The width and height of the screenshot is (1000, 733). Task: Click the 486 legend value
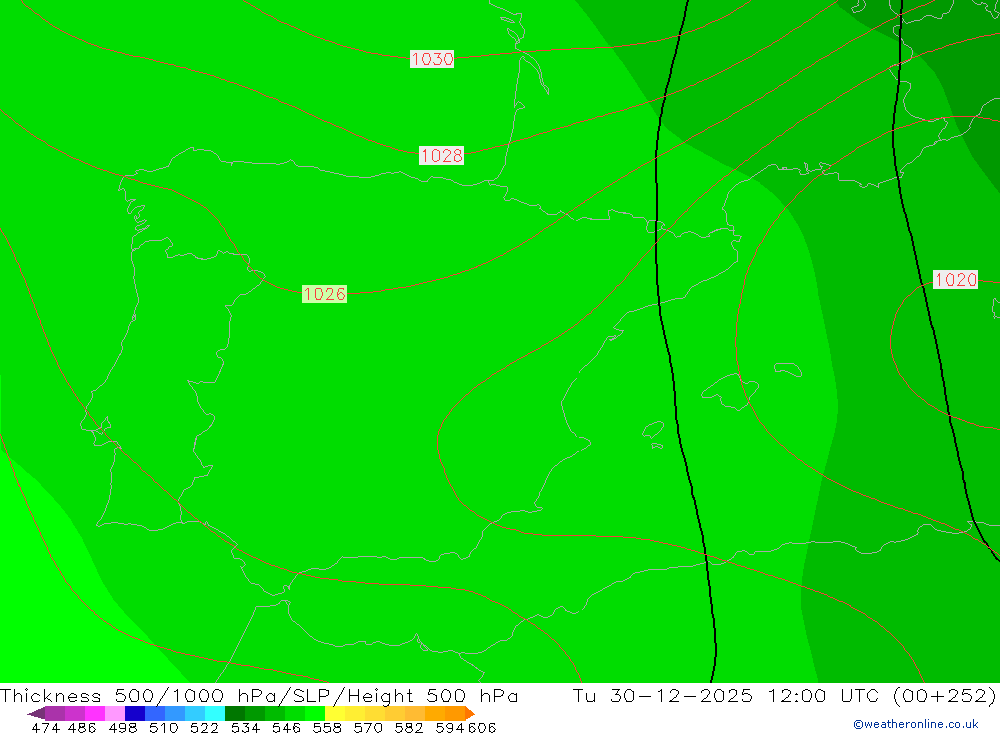point(82,727)
